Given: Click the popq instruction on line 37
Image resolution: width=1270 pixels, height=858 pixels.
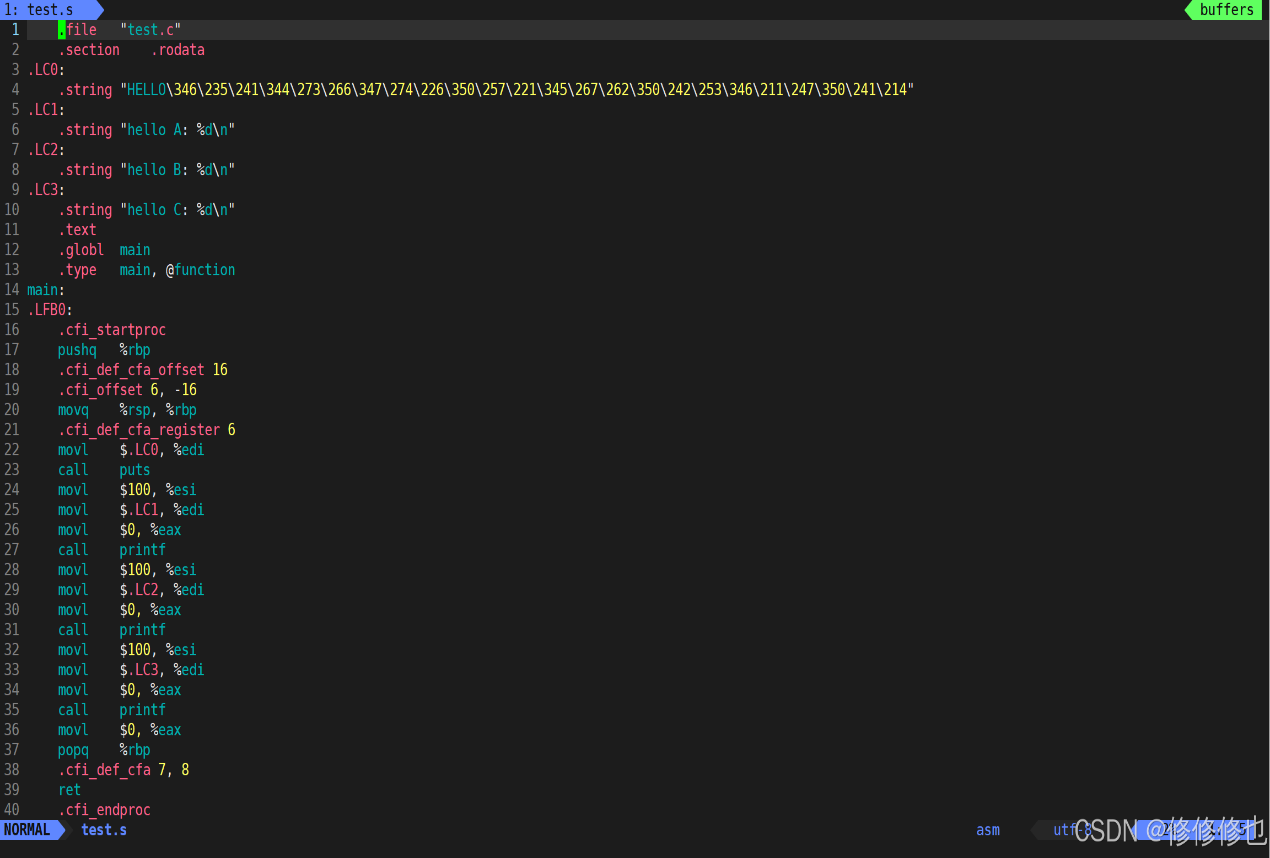Looking at the screenshot, I should [73, 750].
